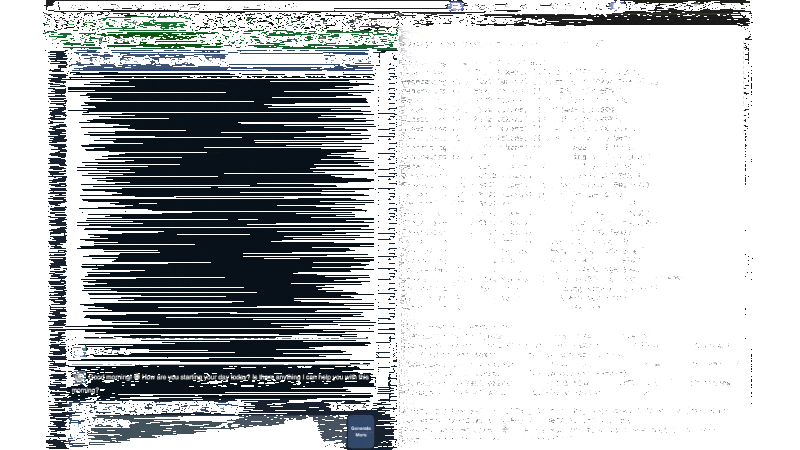Select the 'Good morning!' chat message text

pyautogui.click(x=220, y=384)
